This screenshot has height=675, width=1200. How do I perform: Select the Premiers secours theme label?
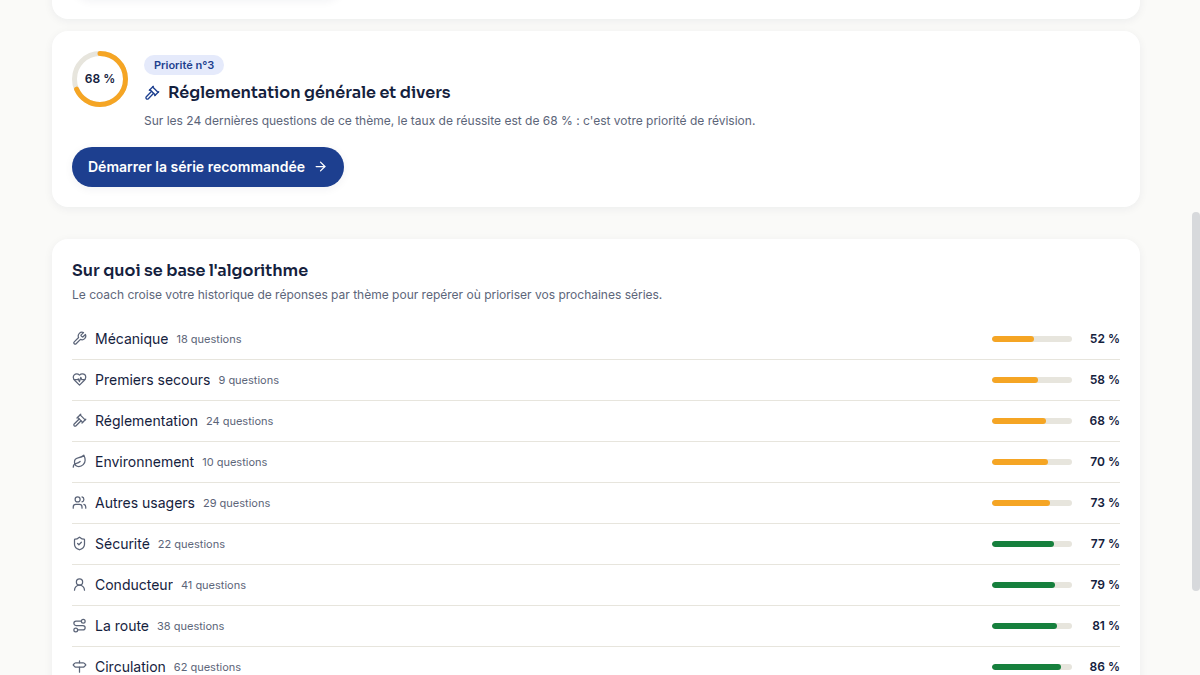point(152,380)
